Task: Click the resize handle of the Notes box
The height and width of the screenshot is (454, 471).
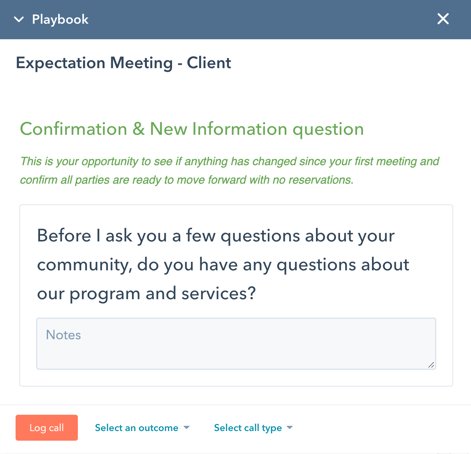Action: pos(431,365)
